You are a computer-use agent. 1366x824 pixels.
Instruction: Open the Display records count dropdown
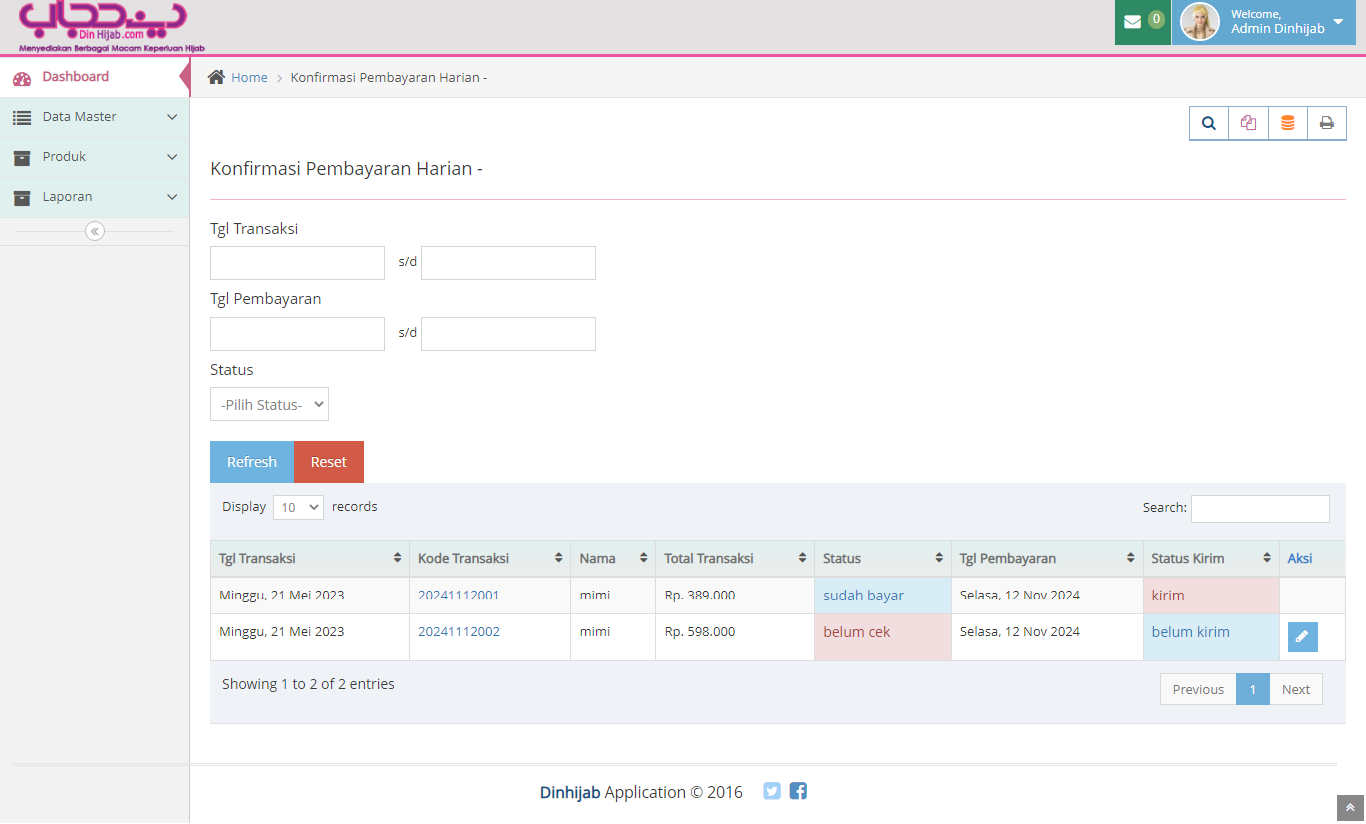pos(298,507)
